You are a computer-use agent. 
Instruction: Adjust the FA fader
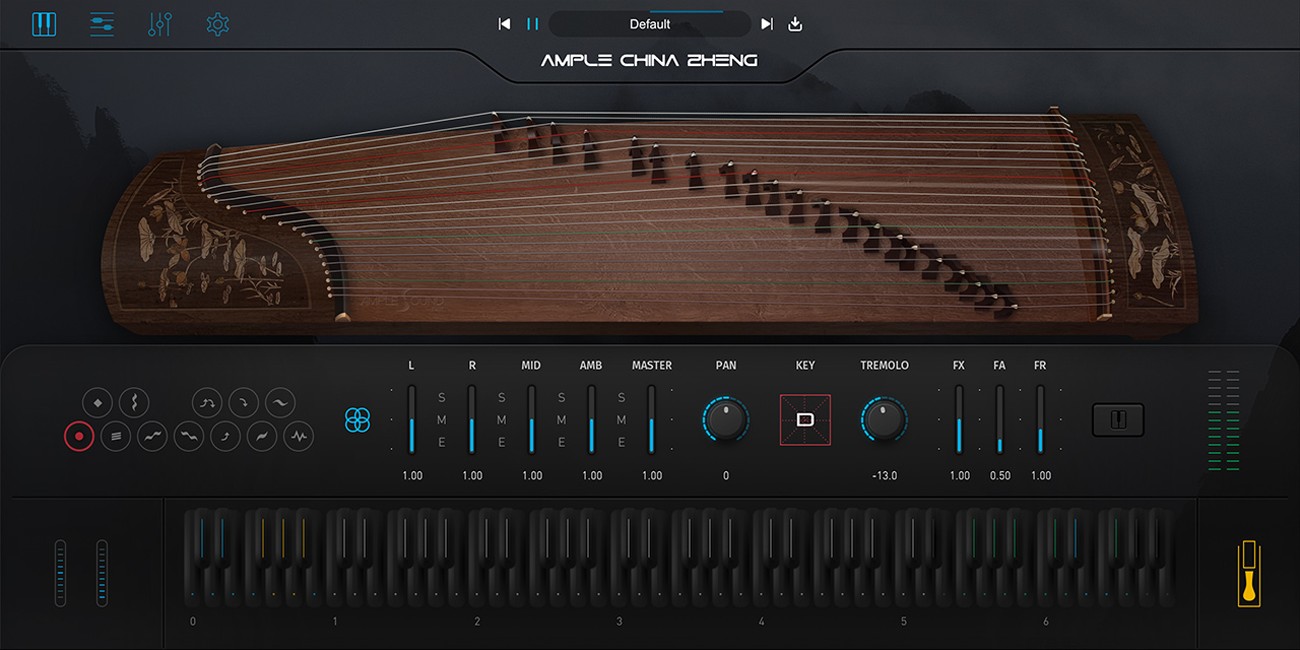pos(1000,419)
